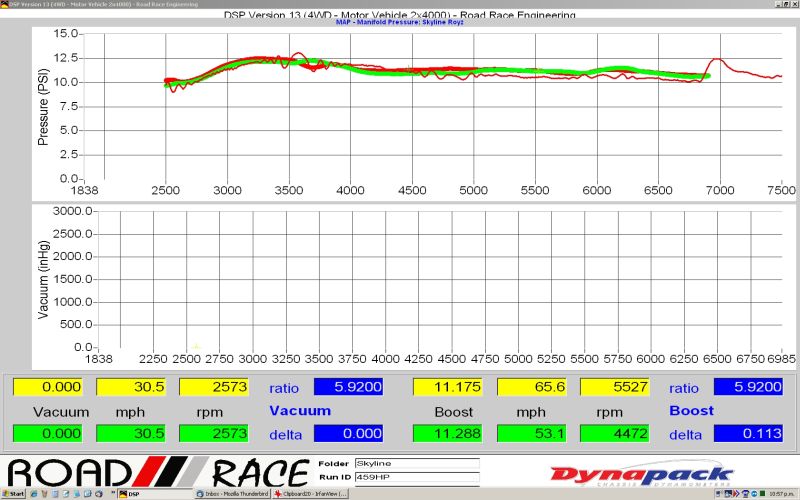Click the Vacuum delta field 0.000
The width and height of the screenshot is (800, 500).
tap(348, 433)
